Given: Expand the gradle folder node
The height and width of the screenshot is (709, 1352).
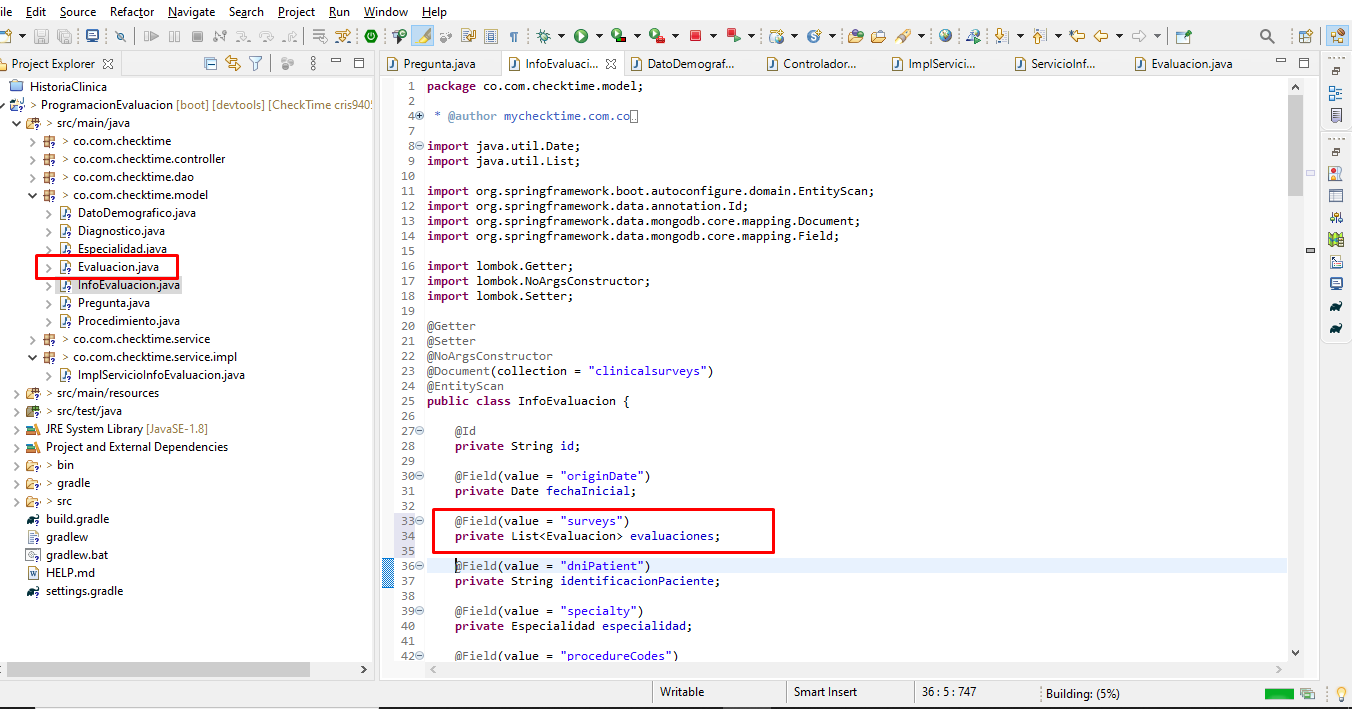Looking at the screenshot, I should coord(16,483).
